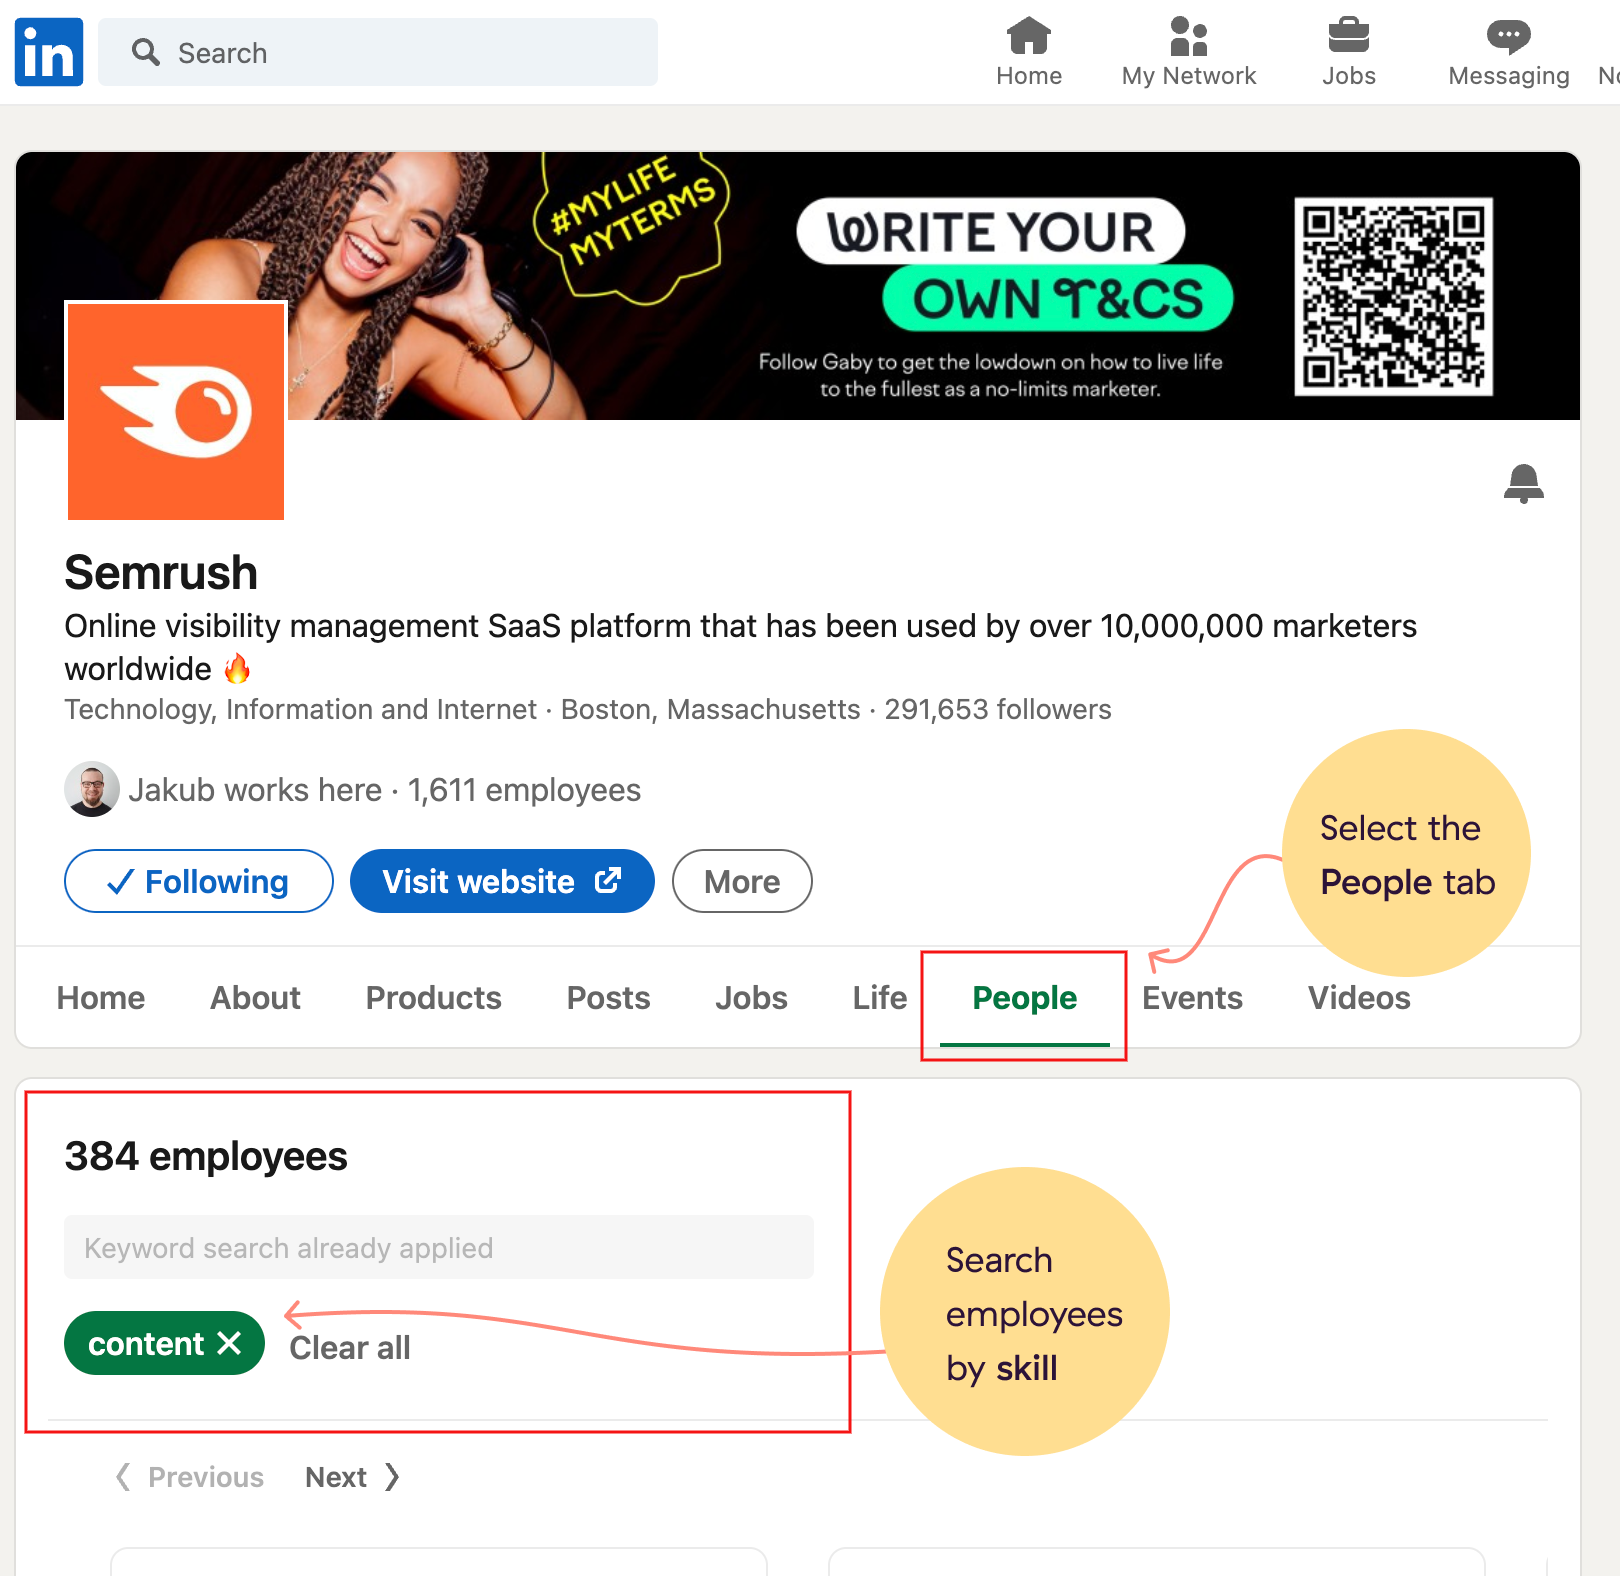The width and height of the screenshot is (1620, 1576).
Task: Click the external-link icon on Visit website
Action: (x=608, y=880)
